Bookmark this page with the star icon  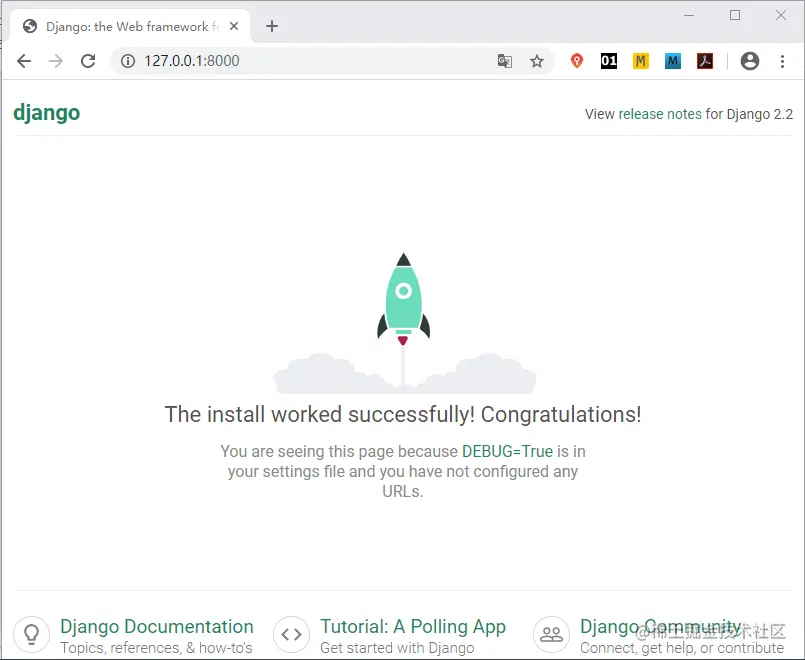pyautogui.click(x=537, y=61)
